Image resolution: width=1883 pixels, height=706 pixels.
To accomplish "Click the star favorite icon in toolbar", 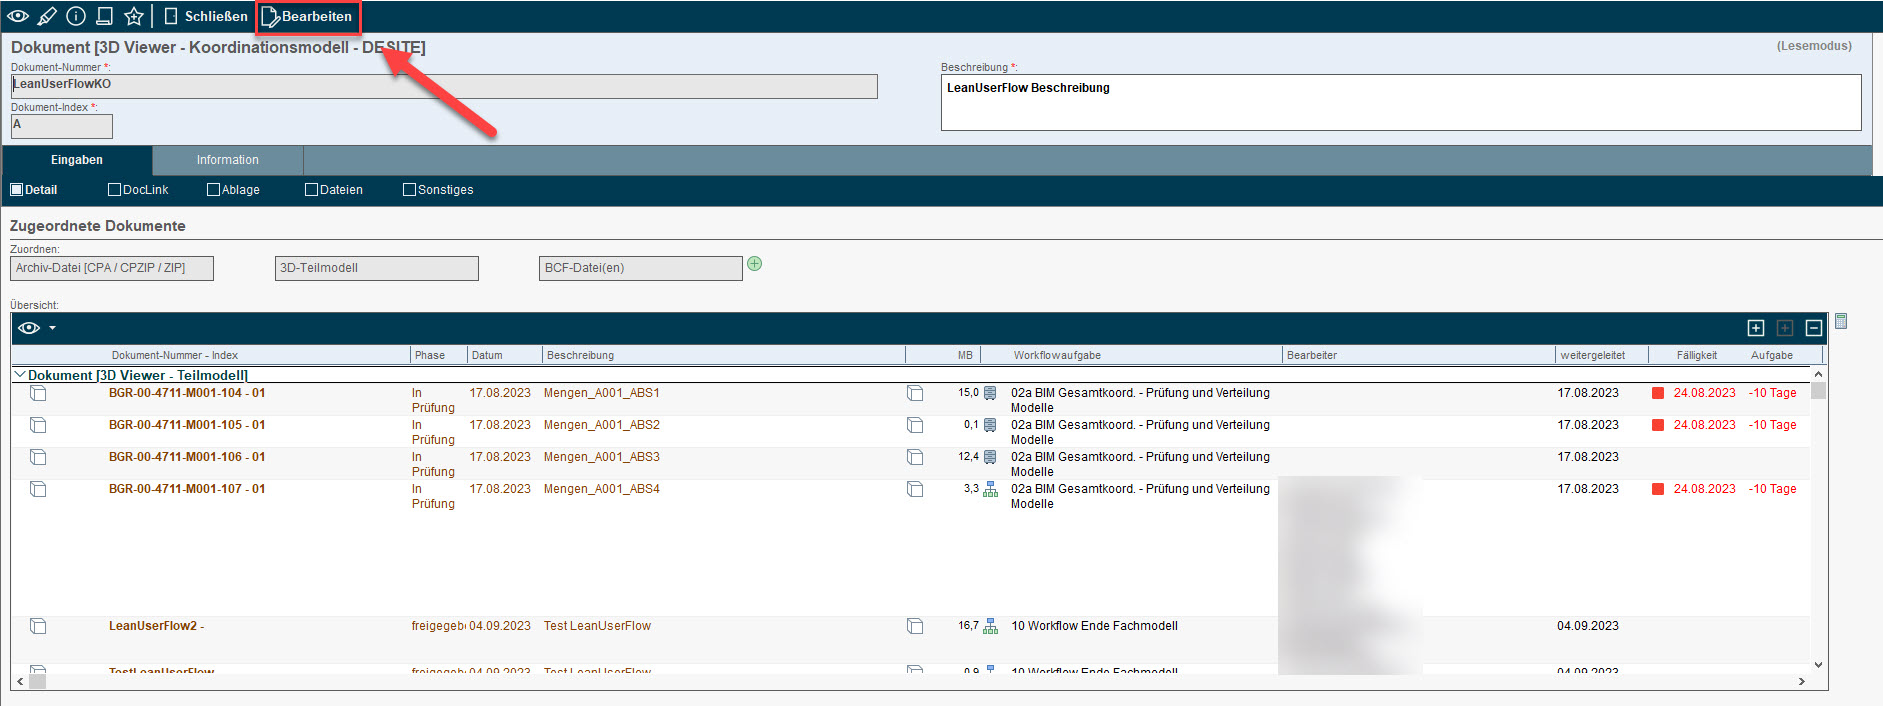I will (x=134, y=16).
